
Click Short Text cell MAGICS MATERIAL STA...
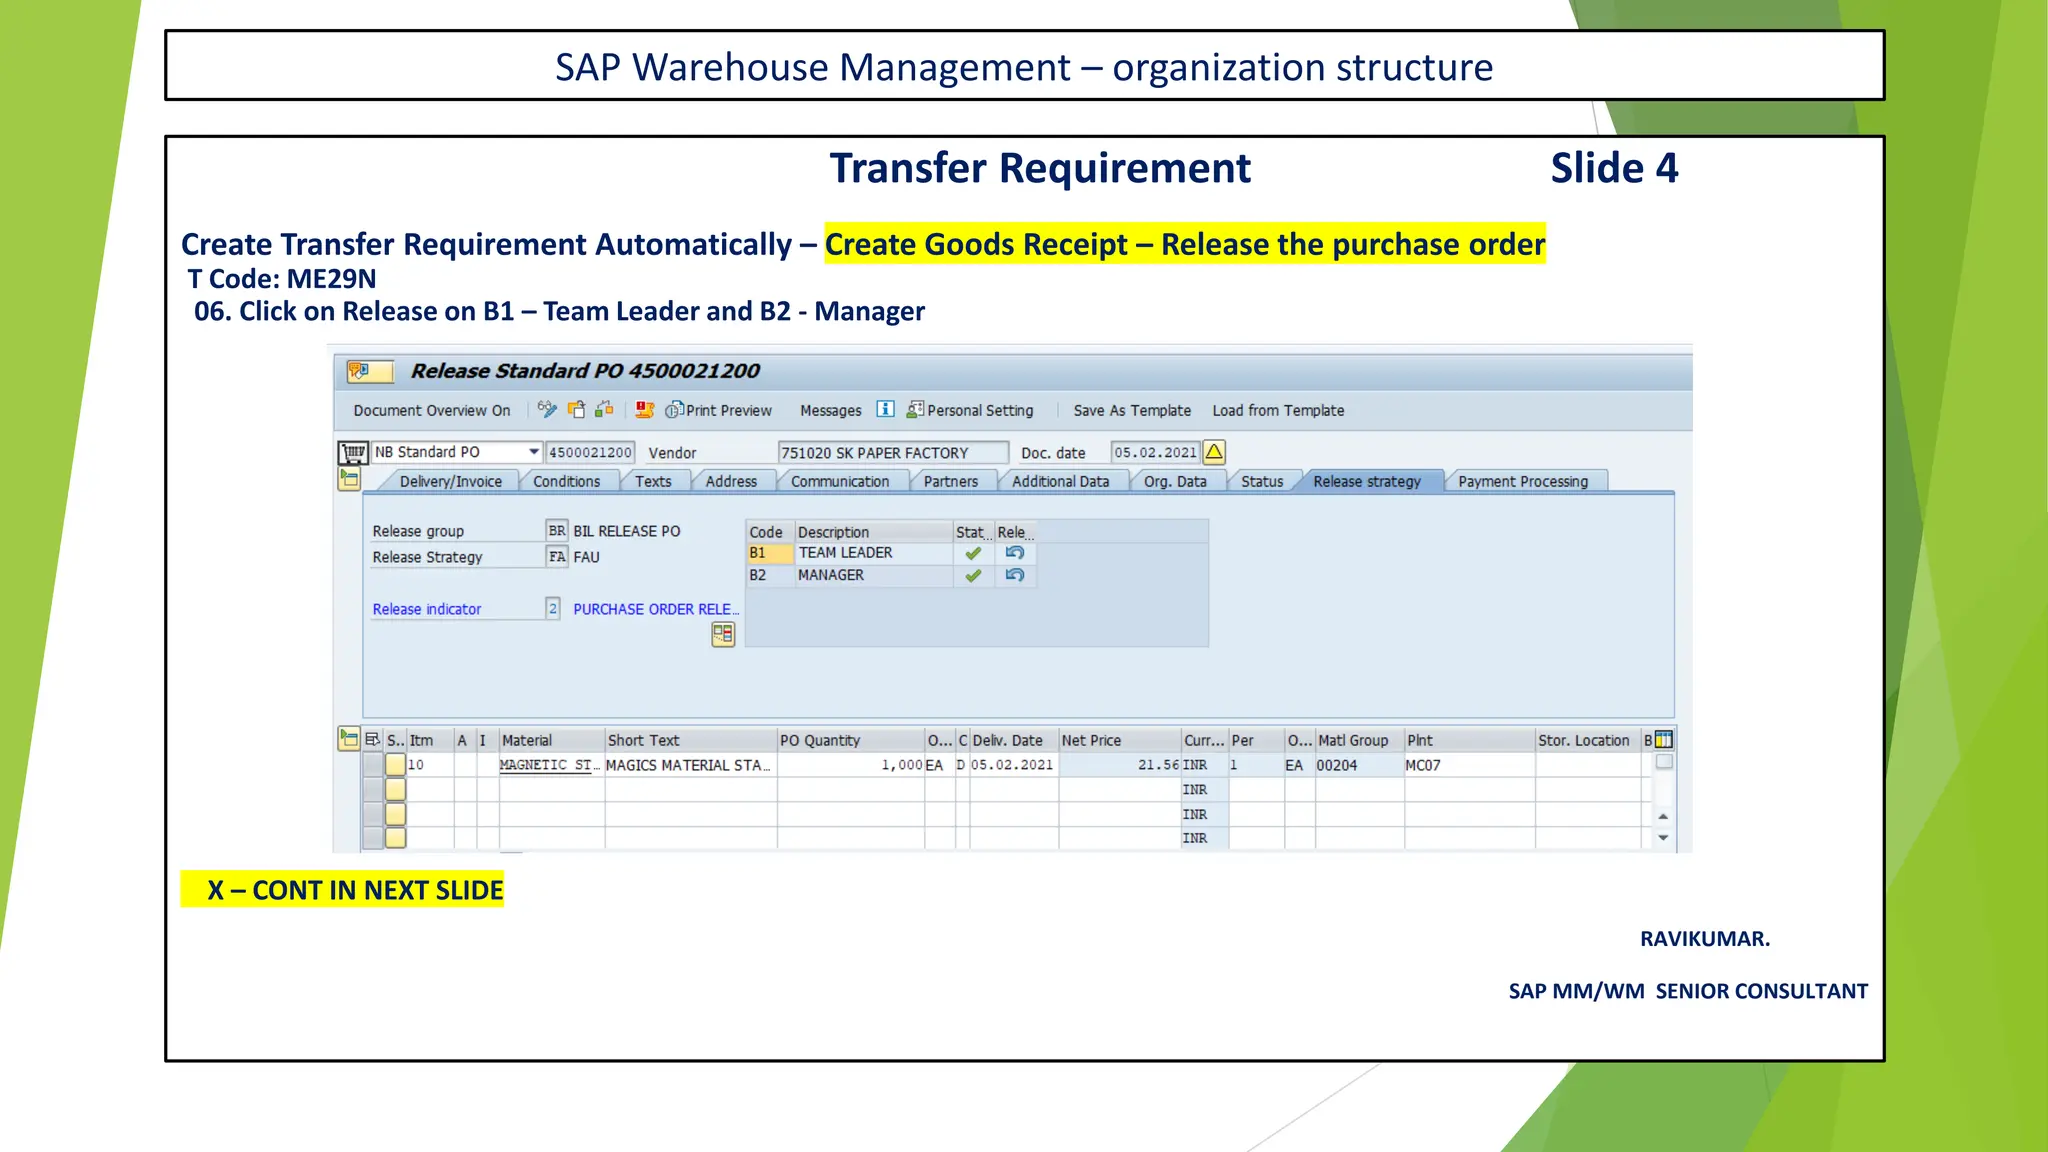pos(690,765)
